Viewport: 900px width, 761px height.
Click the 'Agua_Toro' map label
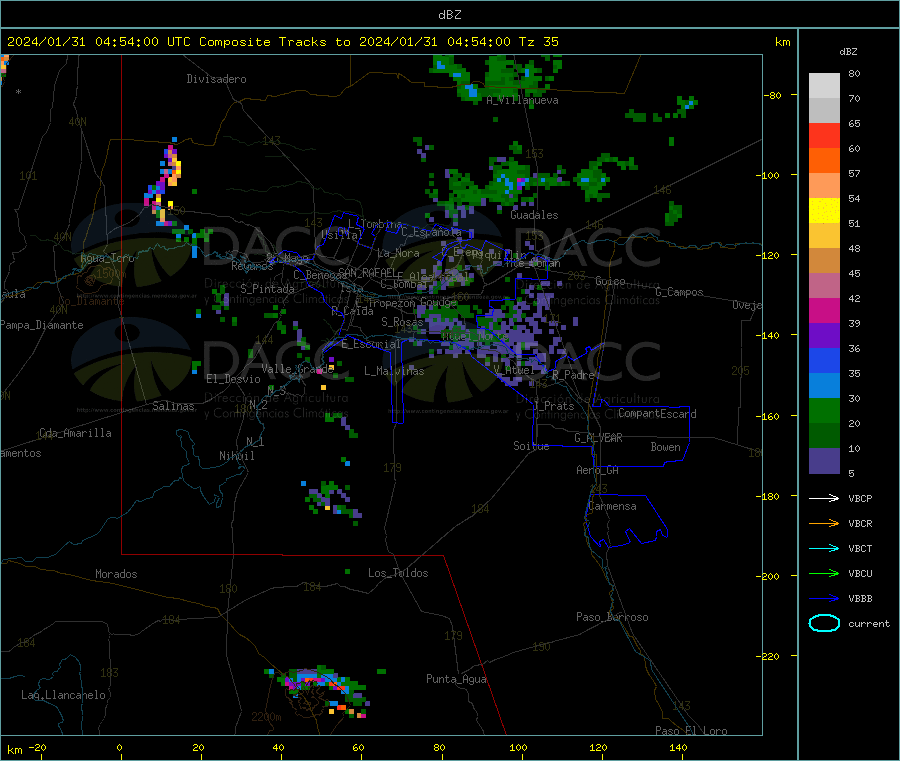(107, 258)
